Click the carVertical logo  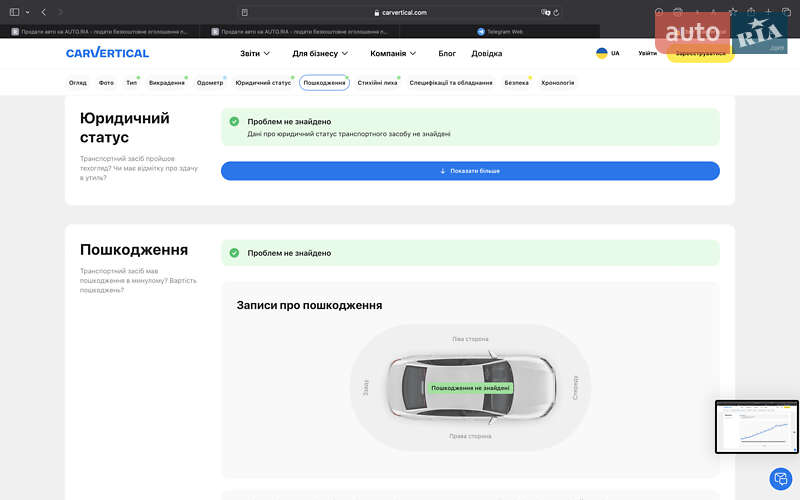(107, 53)
